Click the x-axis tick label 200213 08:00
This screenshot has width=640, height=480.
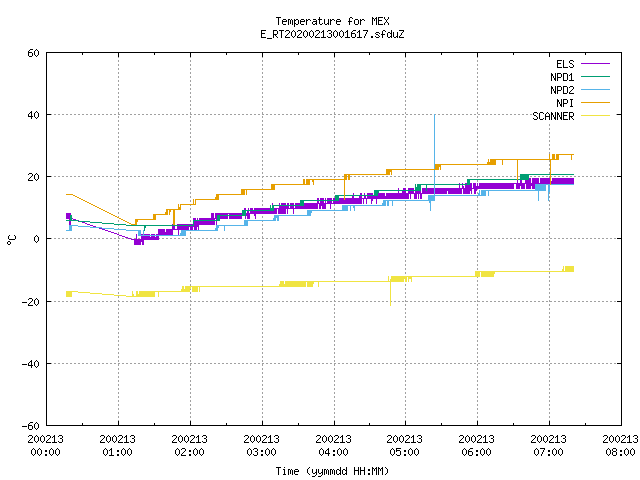[x=620, y=446]
